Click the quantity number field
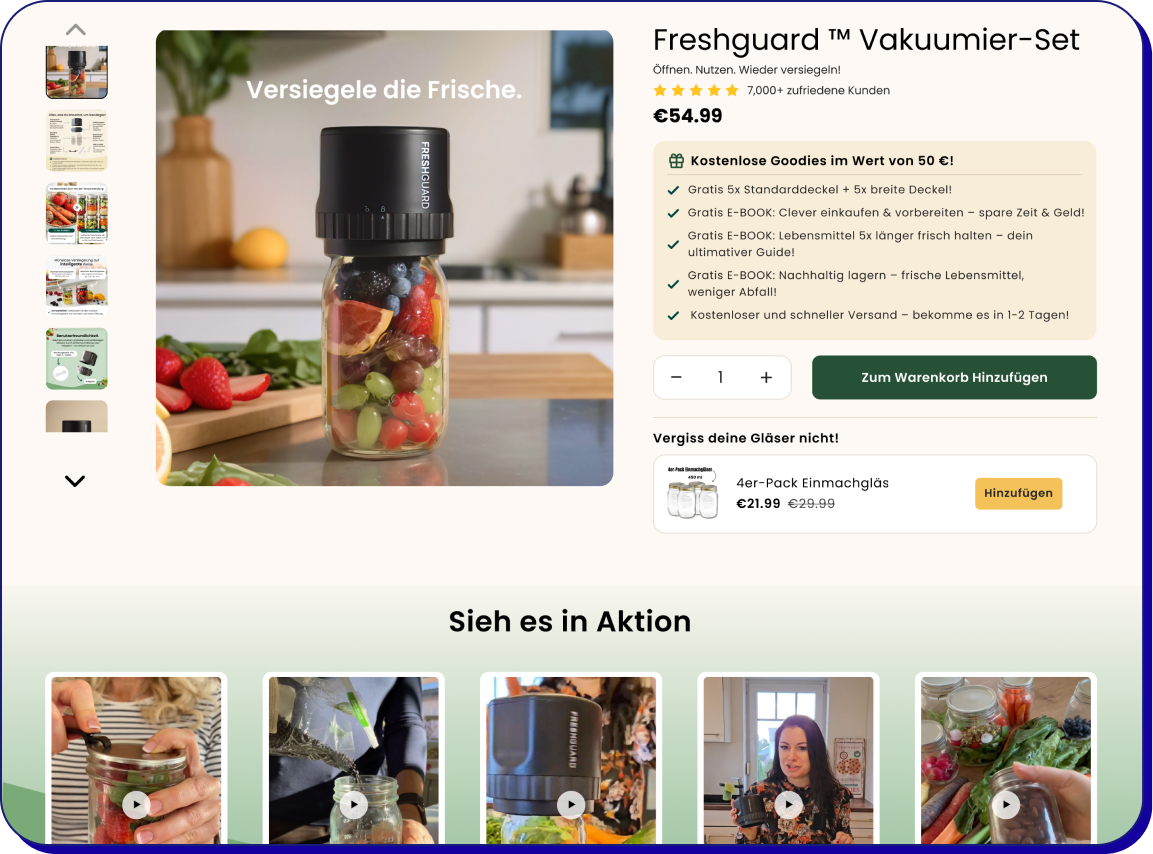Screen dimensions: 1153x854 tap(721, 377)
